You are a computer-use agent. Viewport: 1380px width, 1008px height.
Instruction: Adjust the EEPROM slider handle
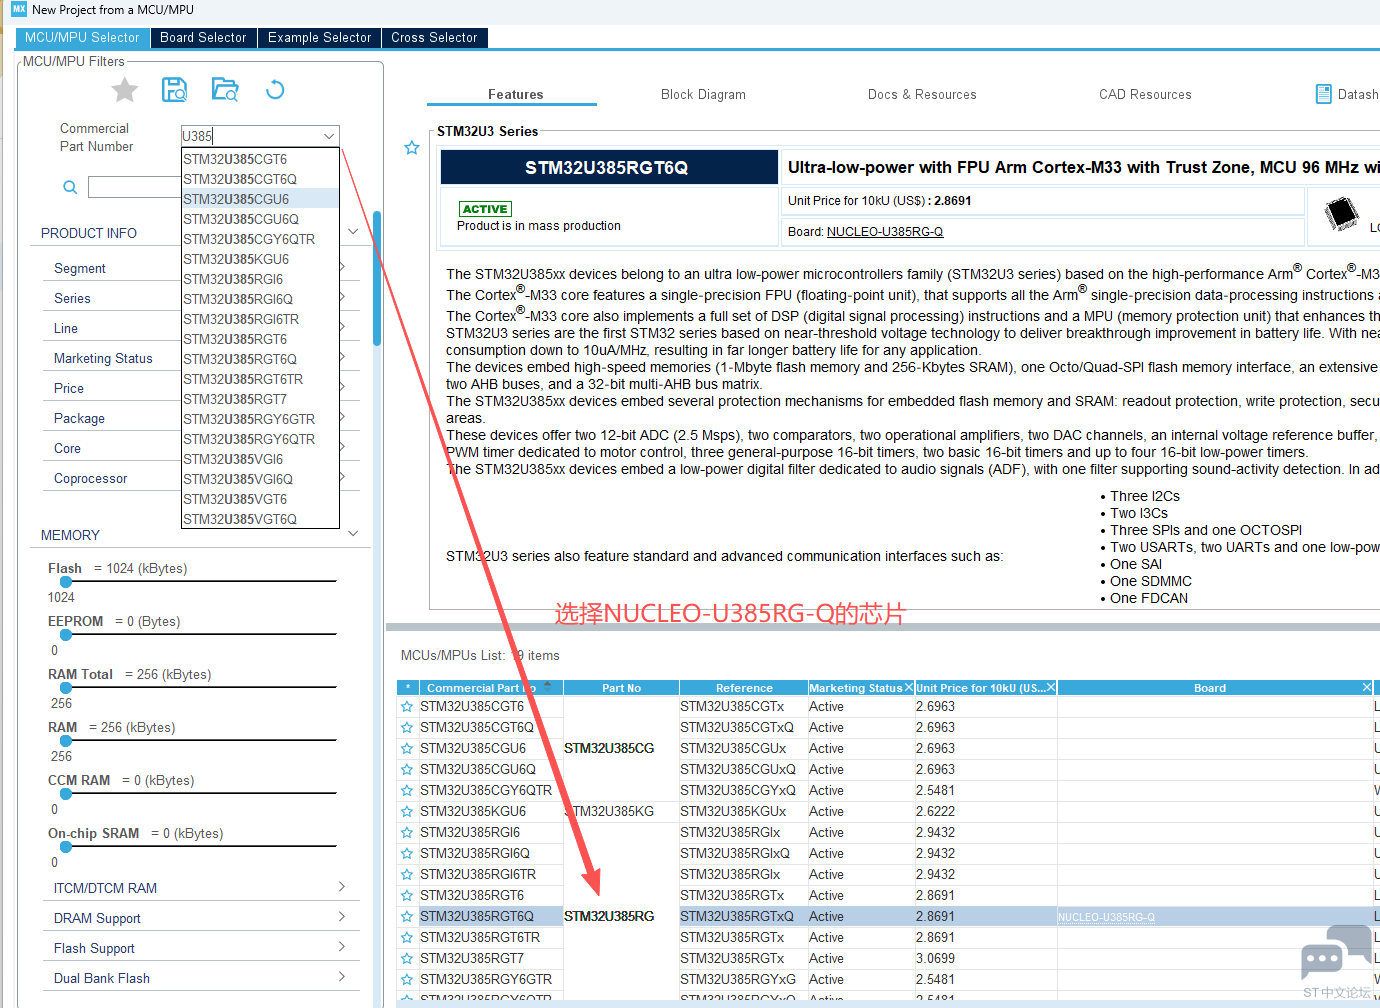[66, 635]
